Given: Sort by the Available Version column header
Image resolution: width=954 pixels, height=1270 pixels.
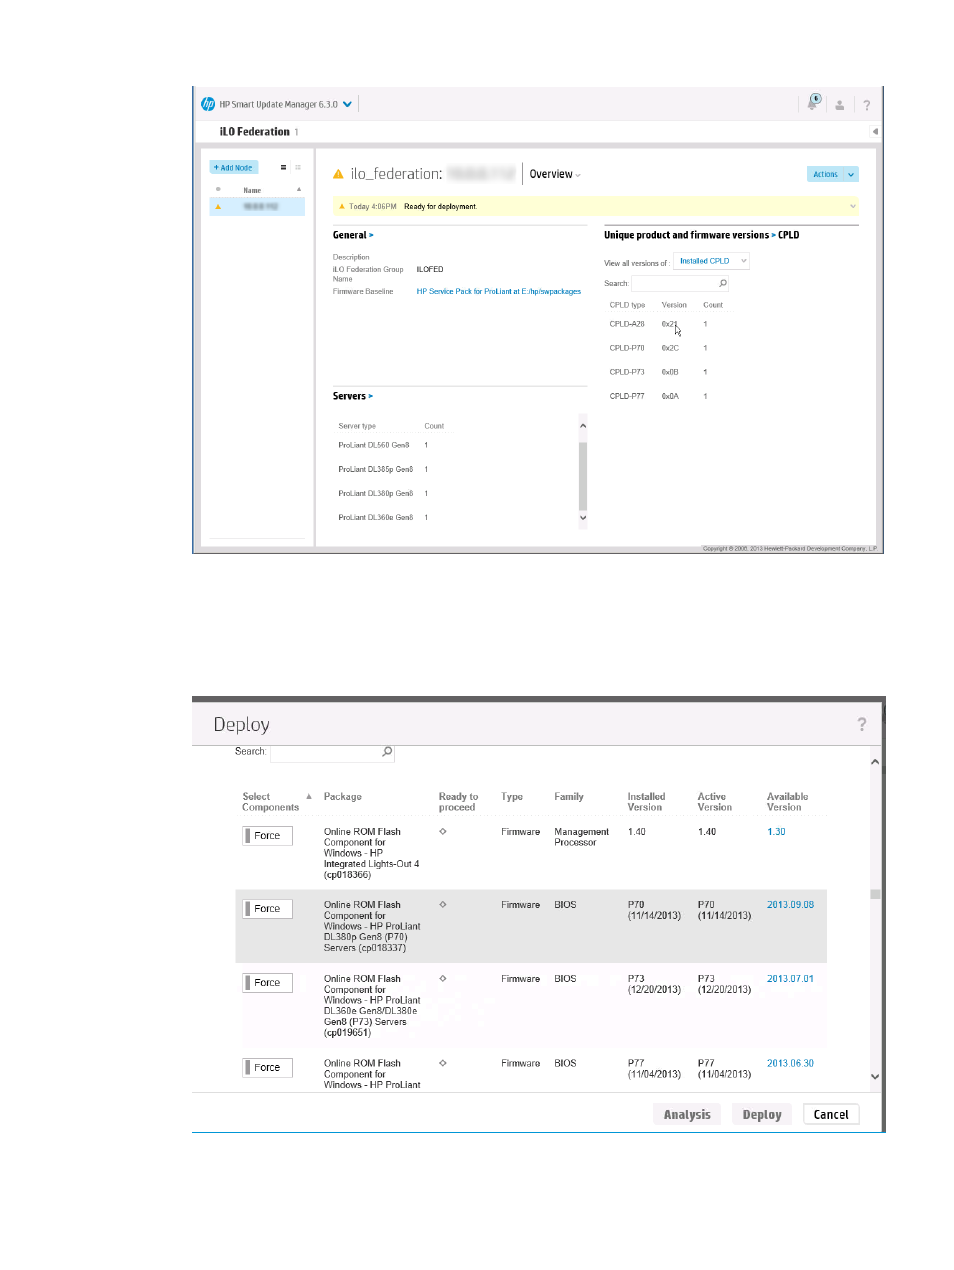Looking at the screenshot, I should [x=788, y=802].
